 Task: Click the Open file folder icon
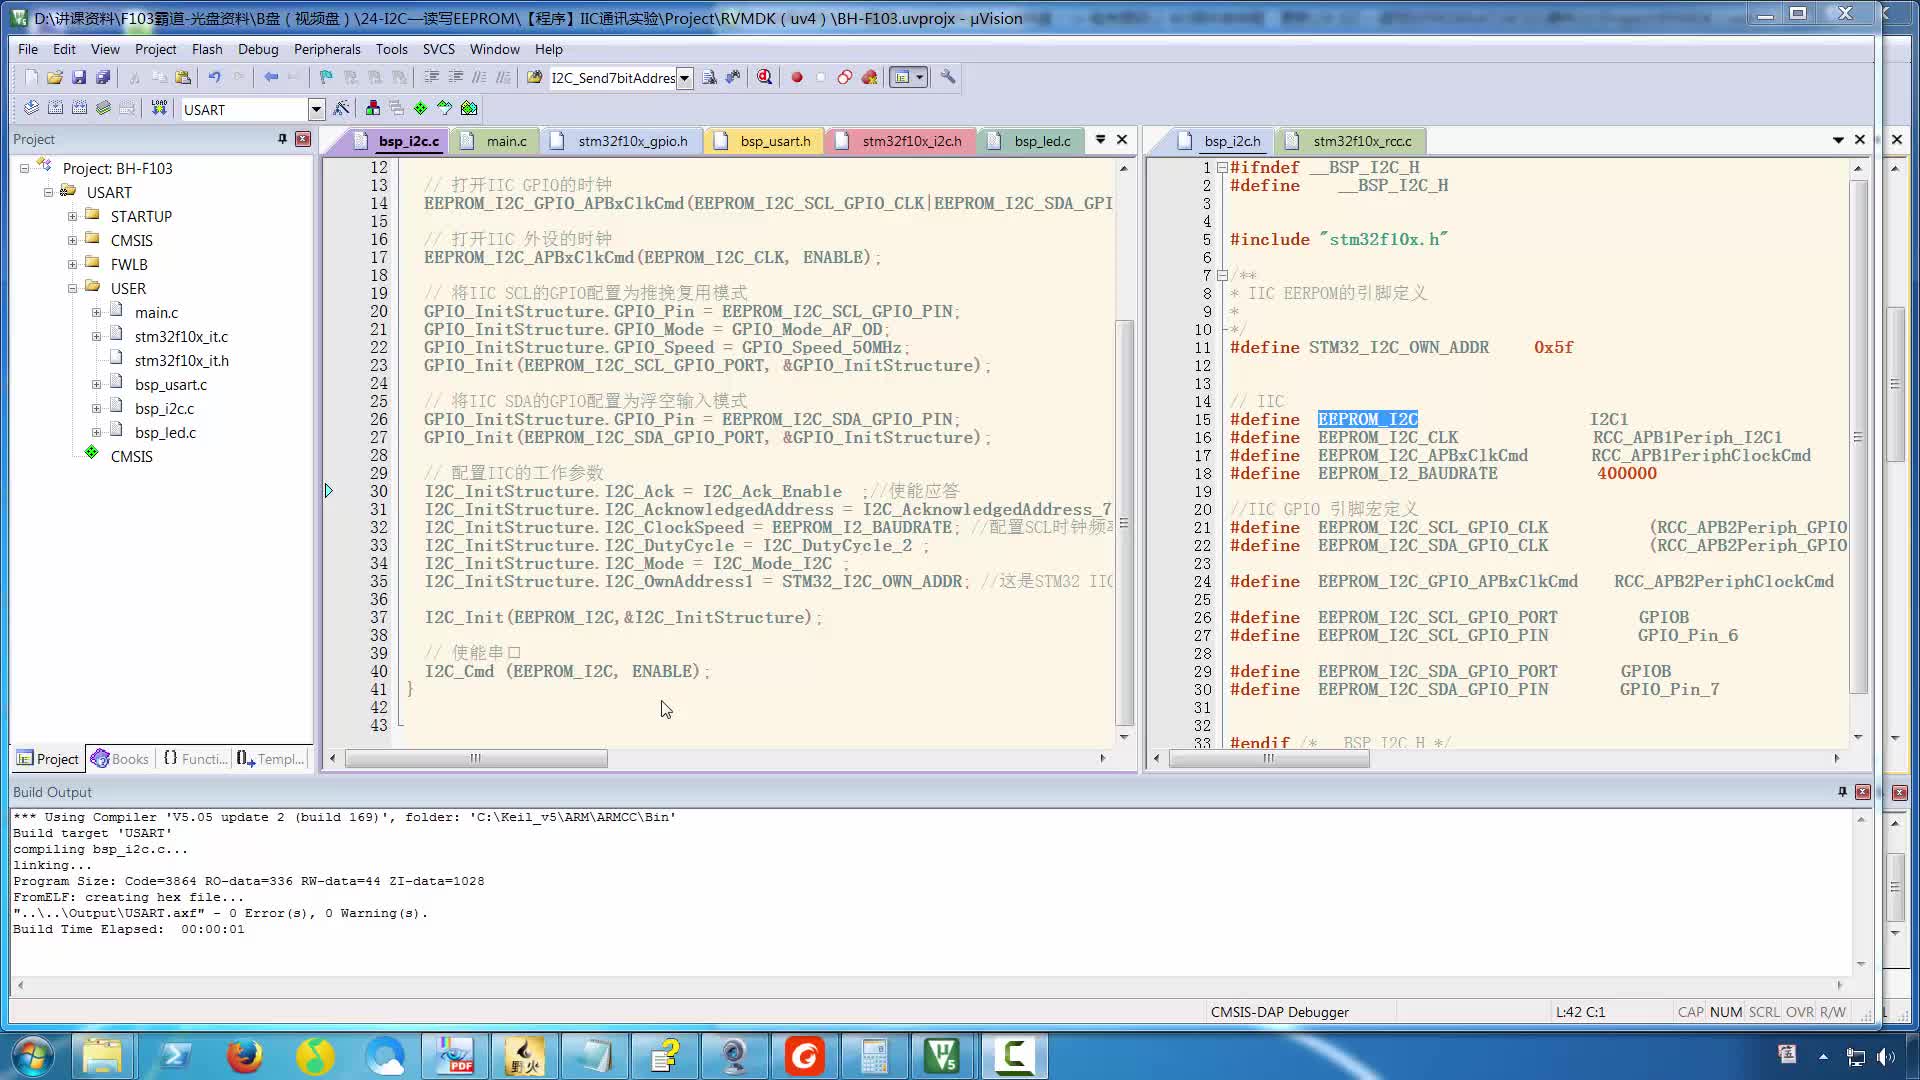tap(55, 77)
